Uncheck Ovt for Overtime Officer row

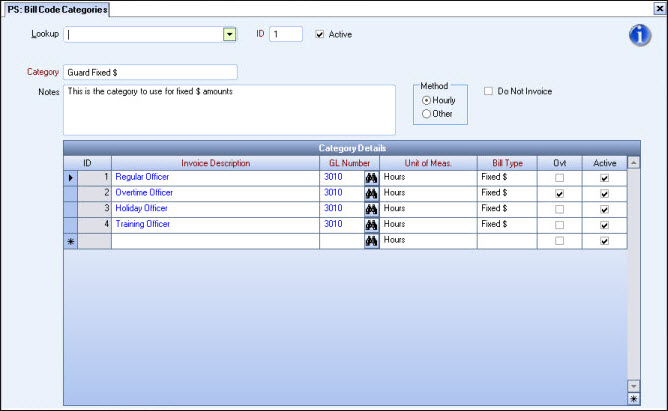pyautogui.click(x=558, y=193)
